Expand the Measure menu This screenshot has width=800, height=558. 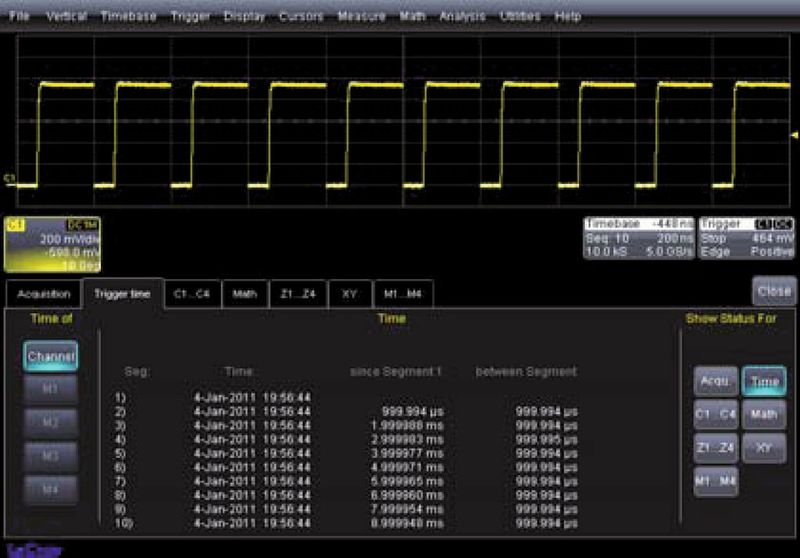pos(361,17)
